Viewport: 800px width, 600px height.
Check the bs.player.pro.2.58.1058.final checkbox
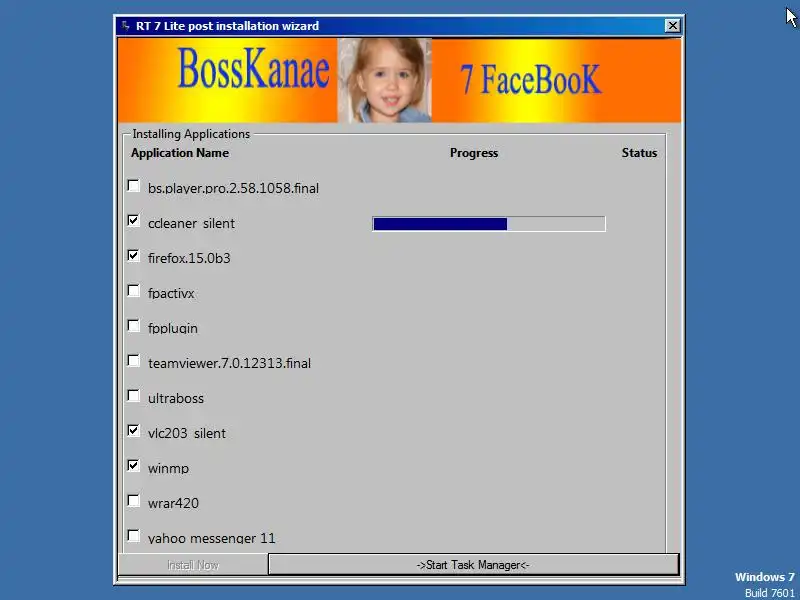coord(134,186)
